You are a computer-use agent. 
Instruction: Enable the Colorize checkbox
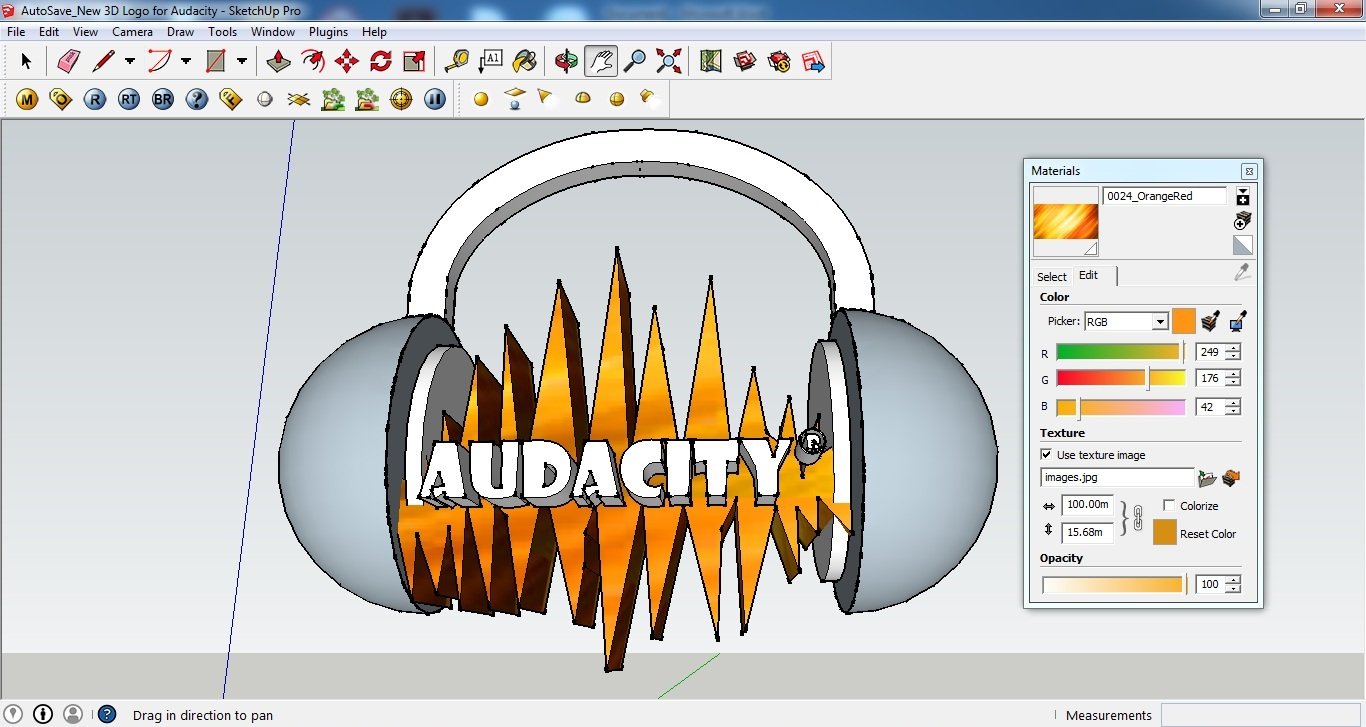click(x=1170, y=506)
